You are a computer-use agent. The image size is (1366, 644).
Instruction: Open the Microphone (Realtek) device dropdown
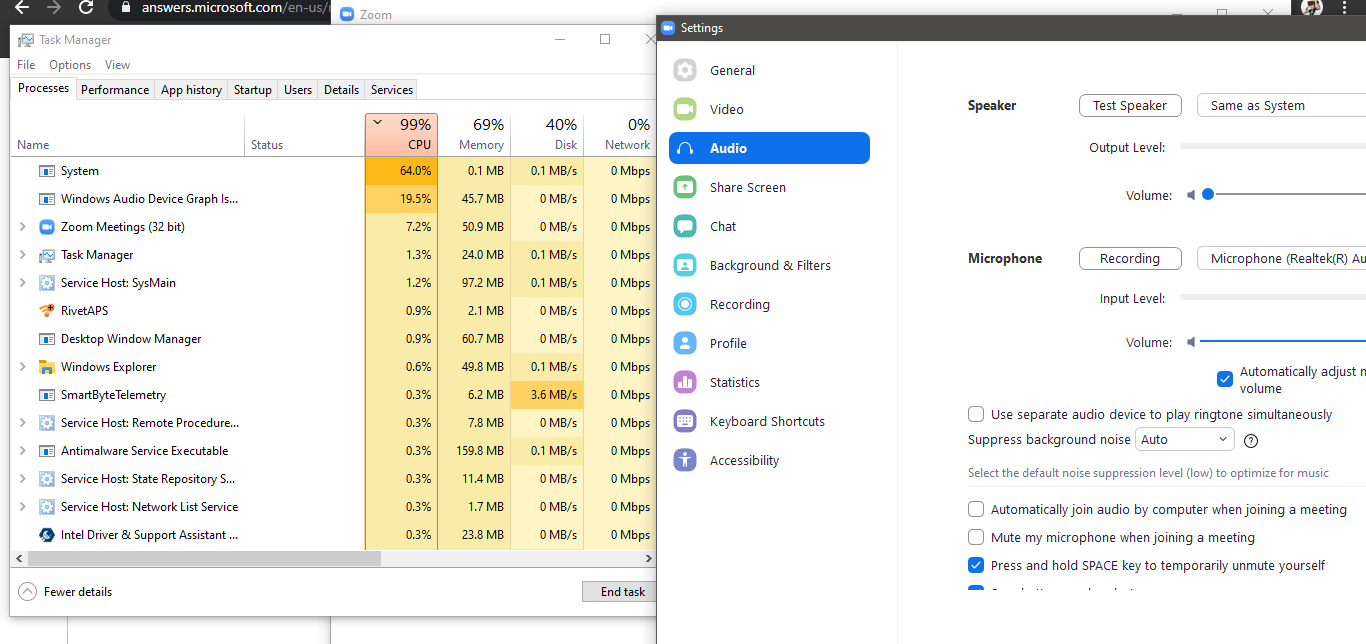click(1281, 258)
